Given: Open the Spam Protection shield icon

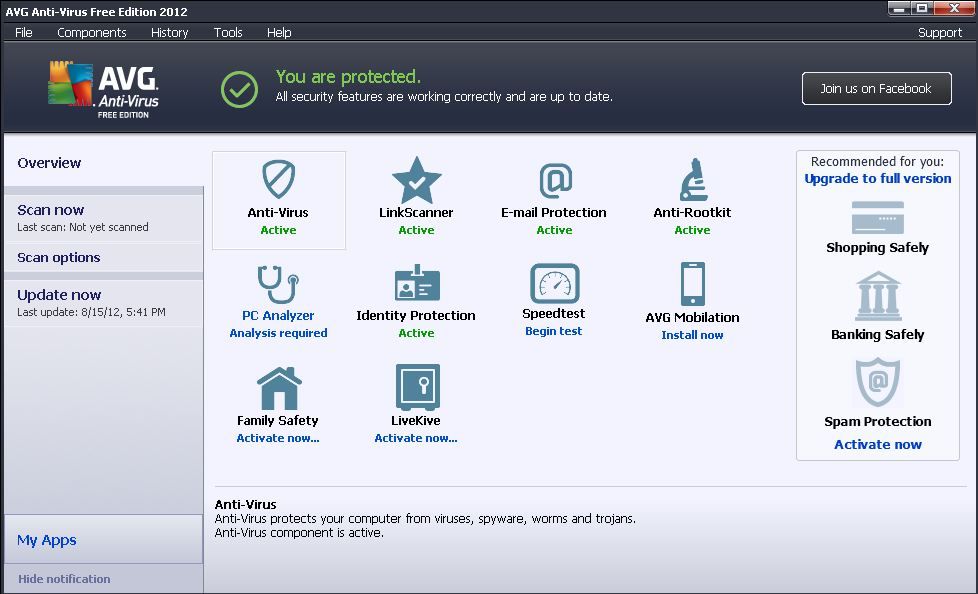Looking at the screenshot, I should (878, 382).
